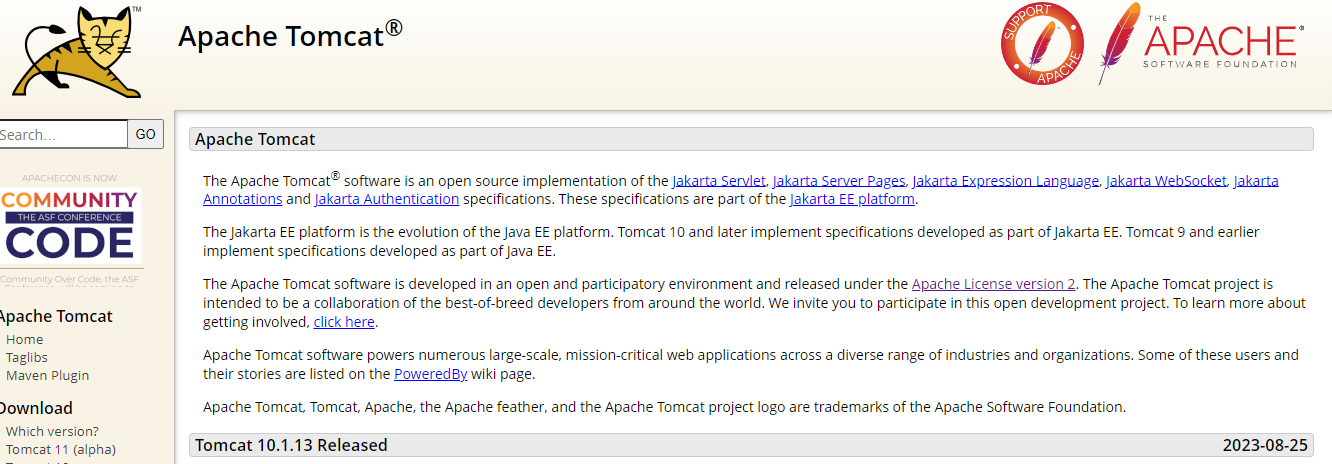Open the Home sidebar link

point(25,339)
